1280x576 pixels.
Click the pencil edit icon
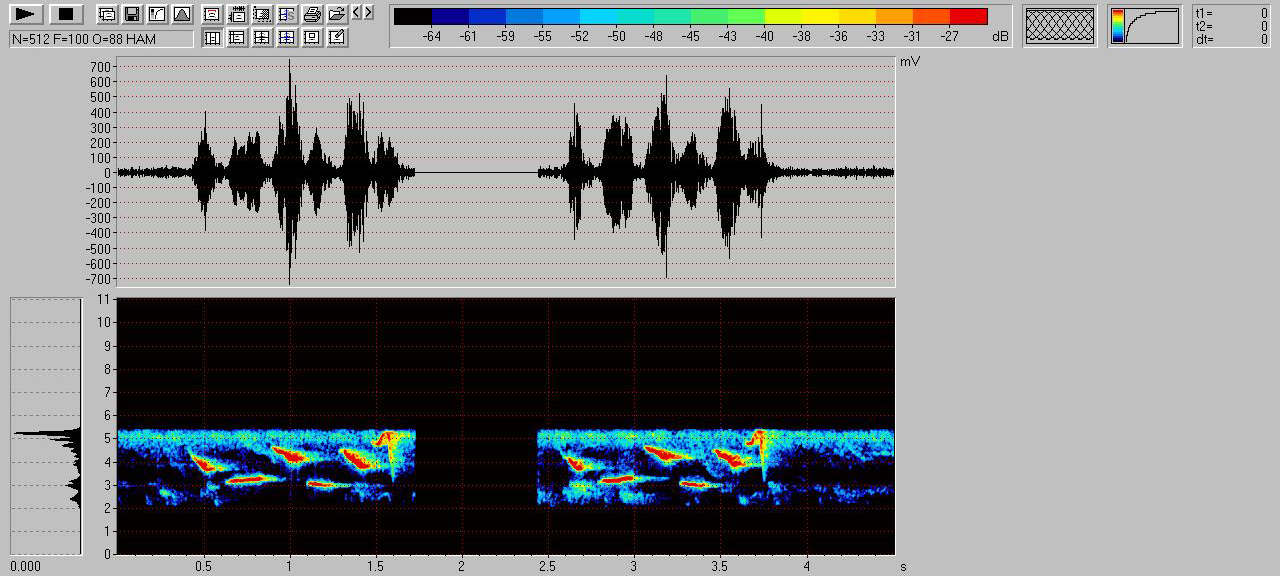336,38
